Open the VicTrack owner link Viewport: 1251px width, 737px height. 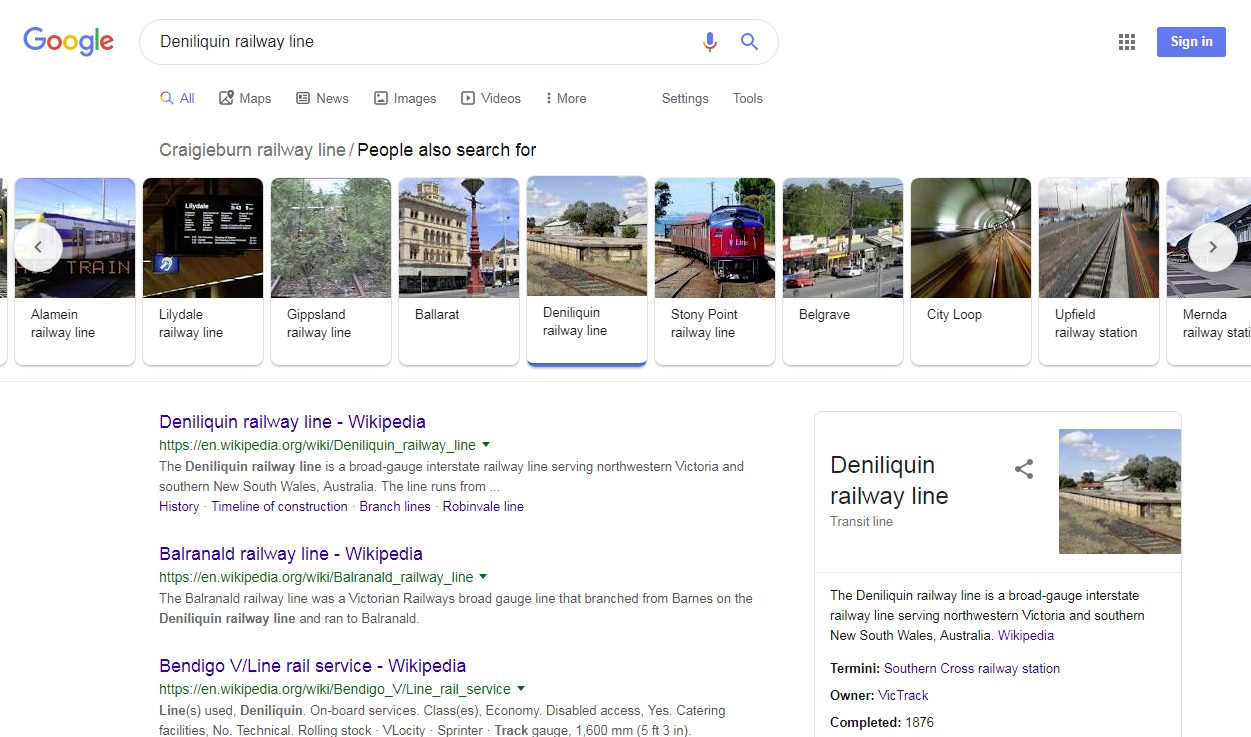pyautogui.click(x=903, y=696)
